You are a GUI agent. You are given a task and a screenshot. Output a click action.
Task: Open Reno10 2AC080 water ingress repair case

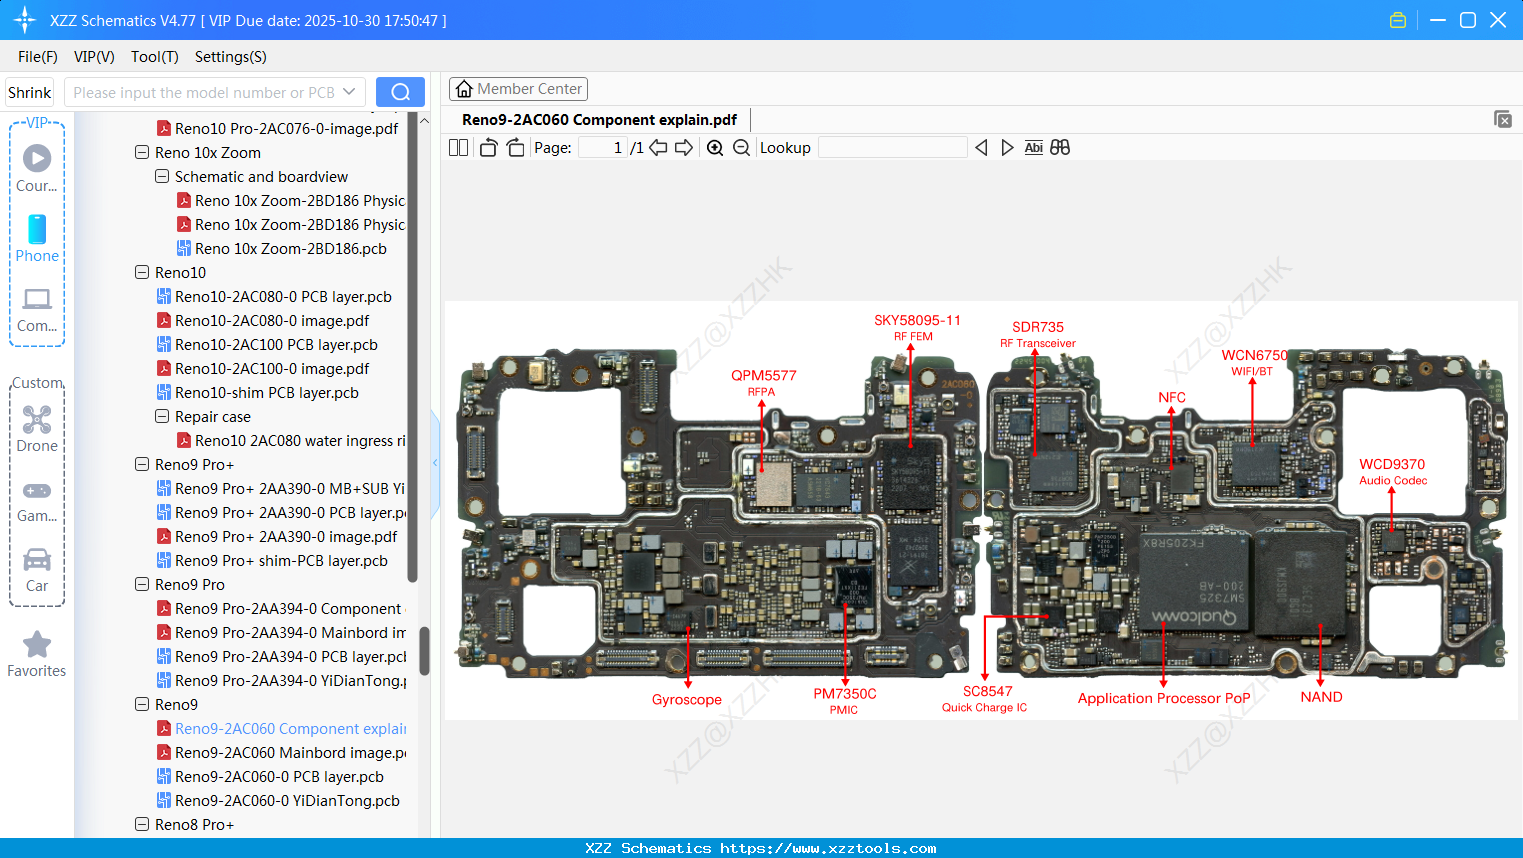tap(291, 441)
